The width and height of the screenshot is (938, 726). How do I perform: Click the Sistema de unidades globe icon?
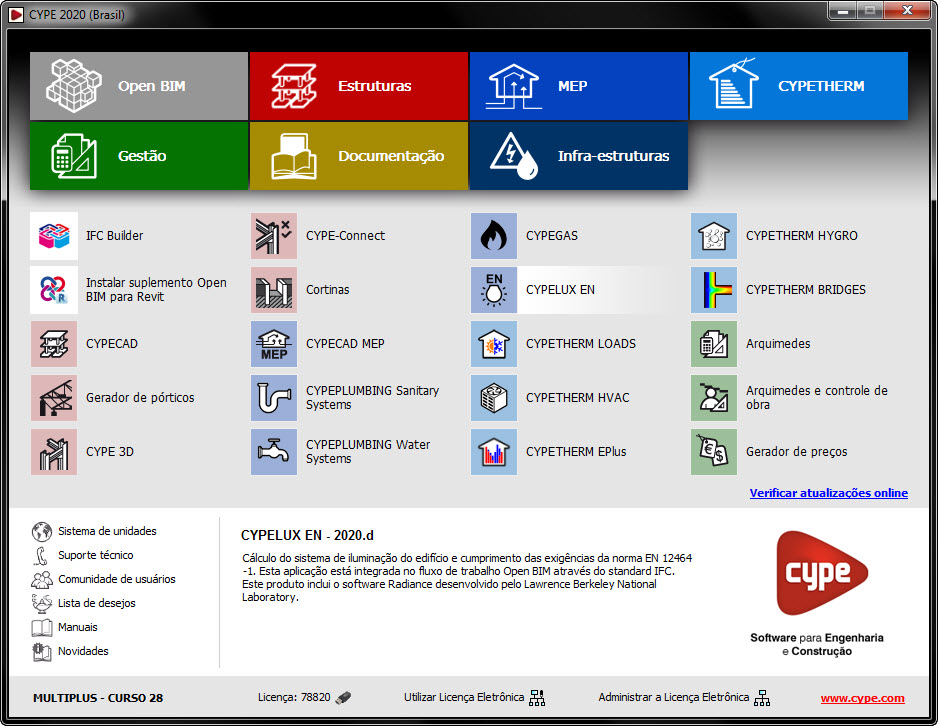[42, 532]
